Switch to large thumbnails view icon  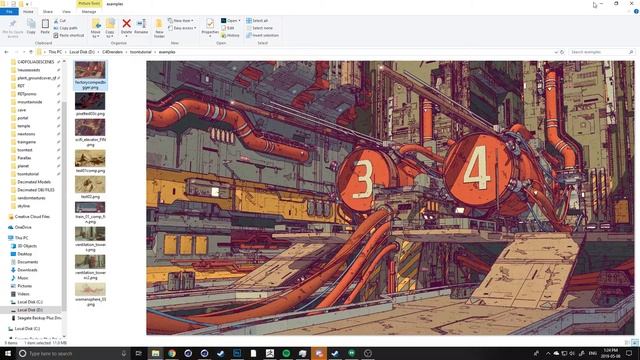[635, 342]
